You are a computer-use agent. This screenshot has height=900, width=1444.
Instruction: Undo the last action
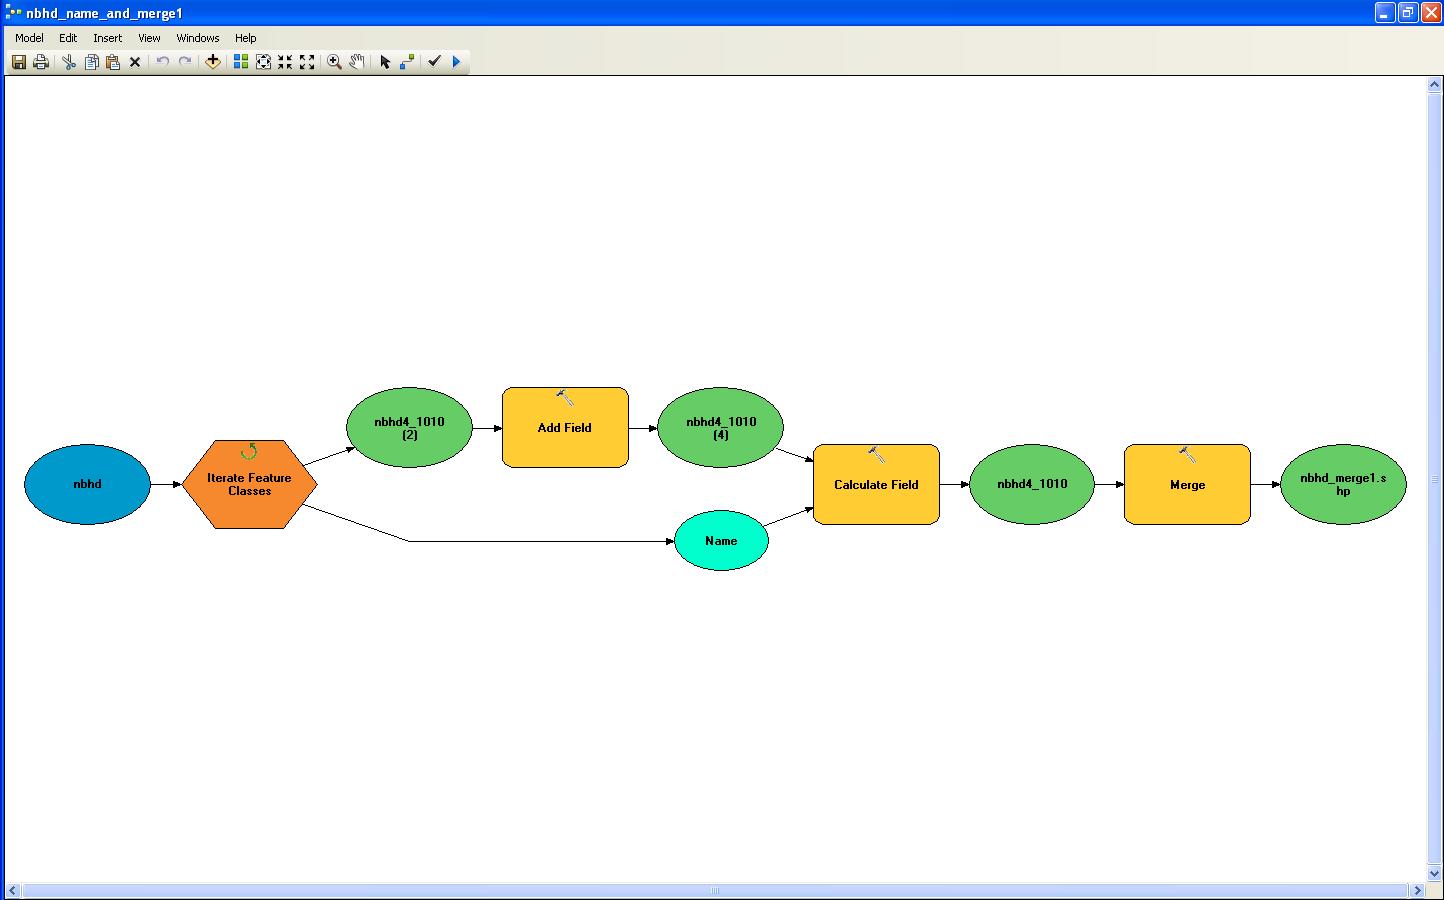pyautogui.click(x=163, y=62)
